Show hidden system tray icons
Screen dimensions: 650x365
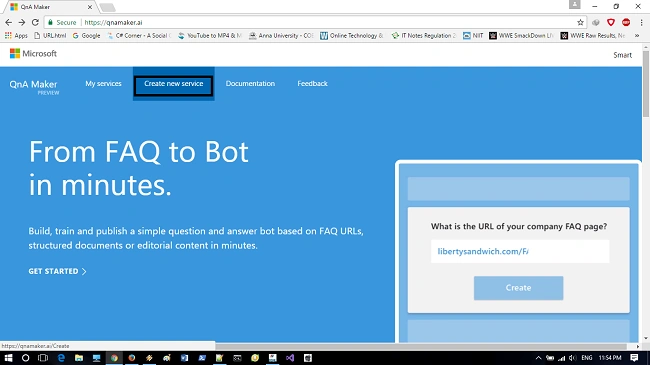pyautogui.click(x=538, y=358)
